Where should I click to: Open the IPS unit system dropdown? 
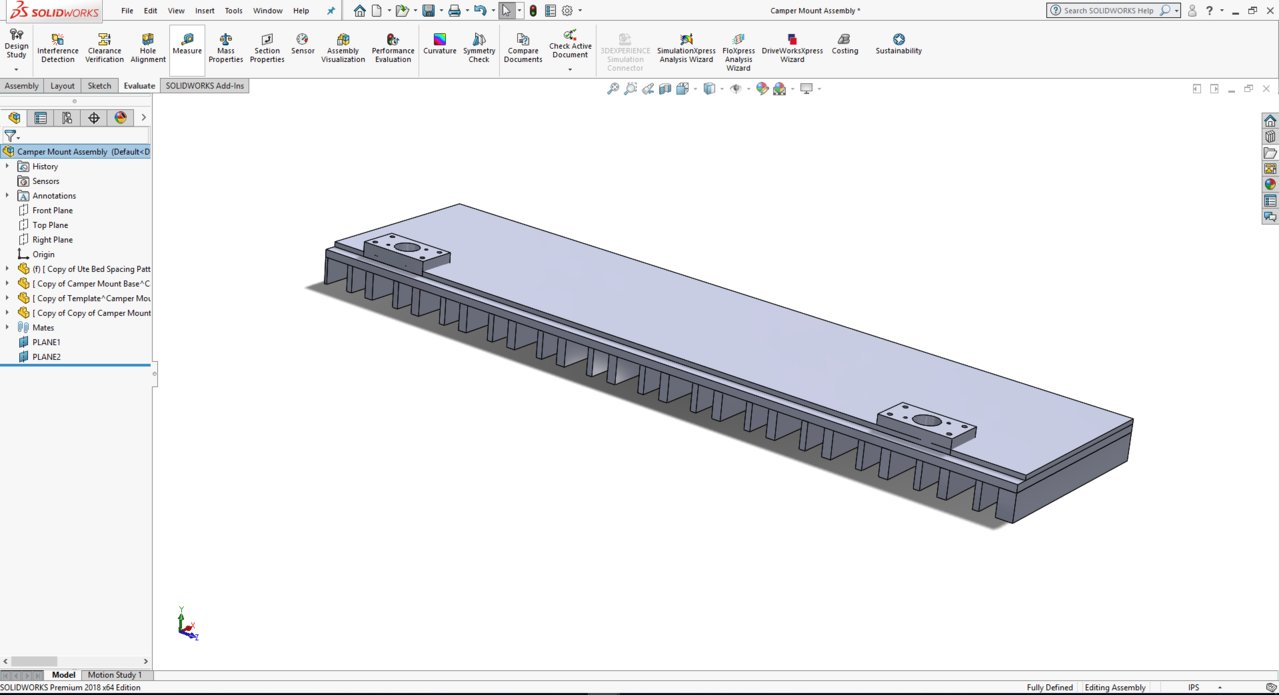pyautogui.click(x=1218, y=688)
